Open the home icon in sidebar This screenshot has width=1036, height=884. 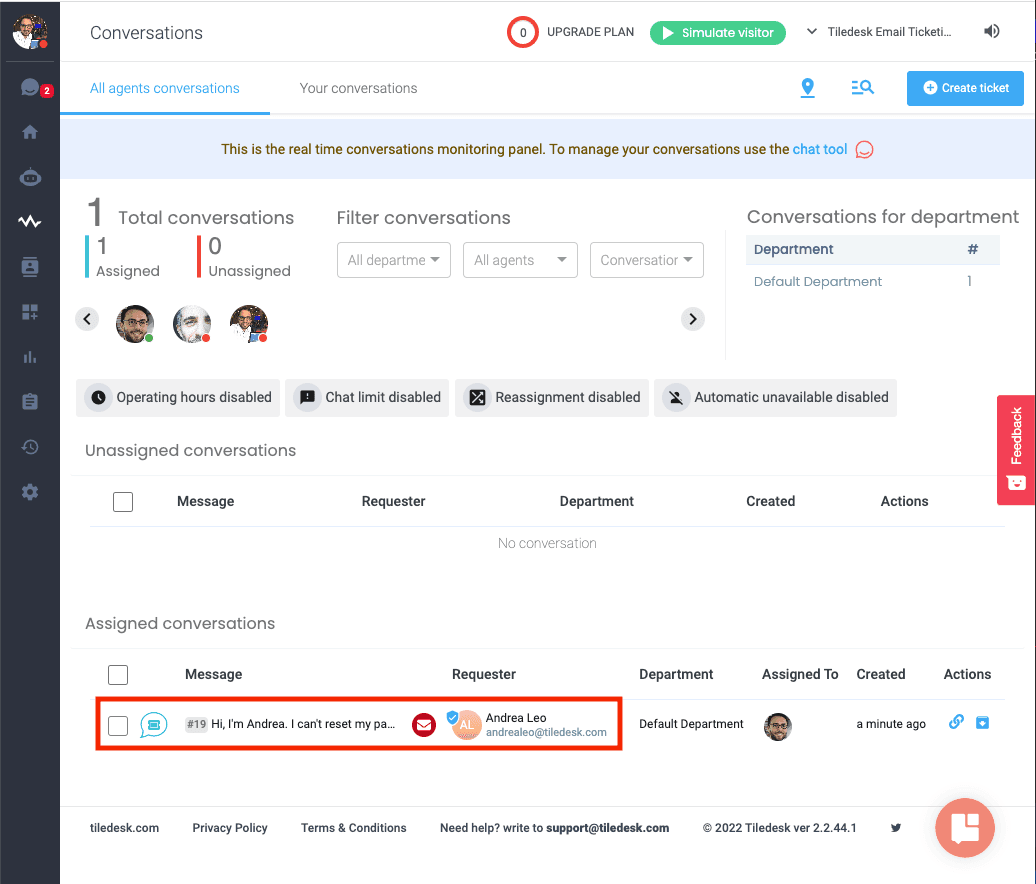click(x=30, y=132)
